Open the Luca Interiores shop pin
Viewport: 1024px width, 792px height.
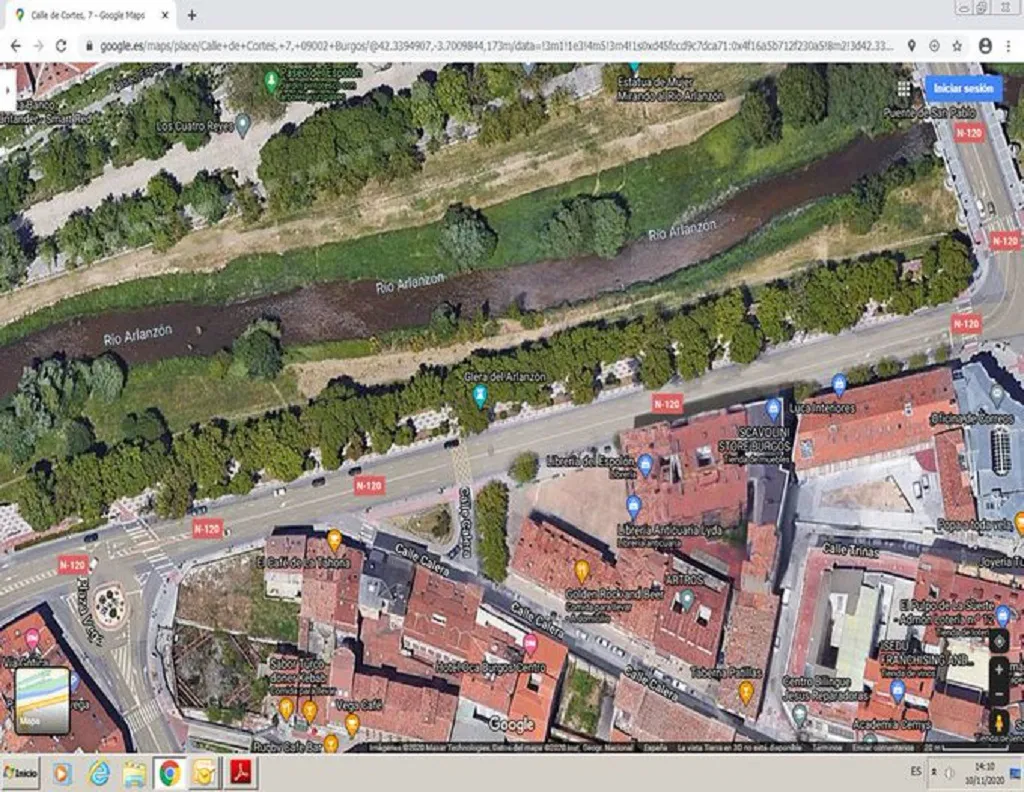click(839, 386)
